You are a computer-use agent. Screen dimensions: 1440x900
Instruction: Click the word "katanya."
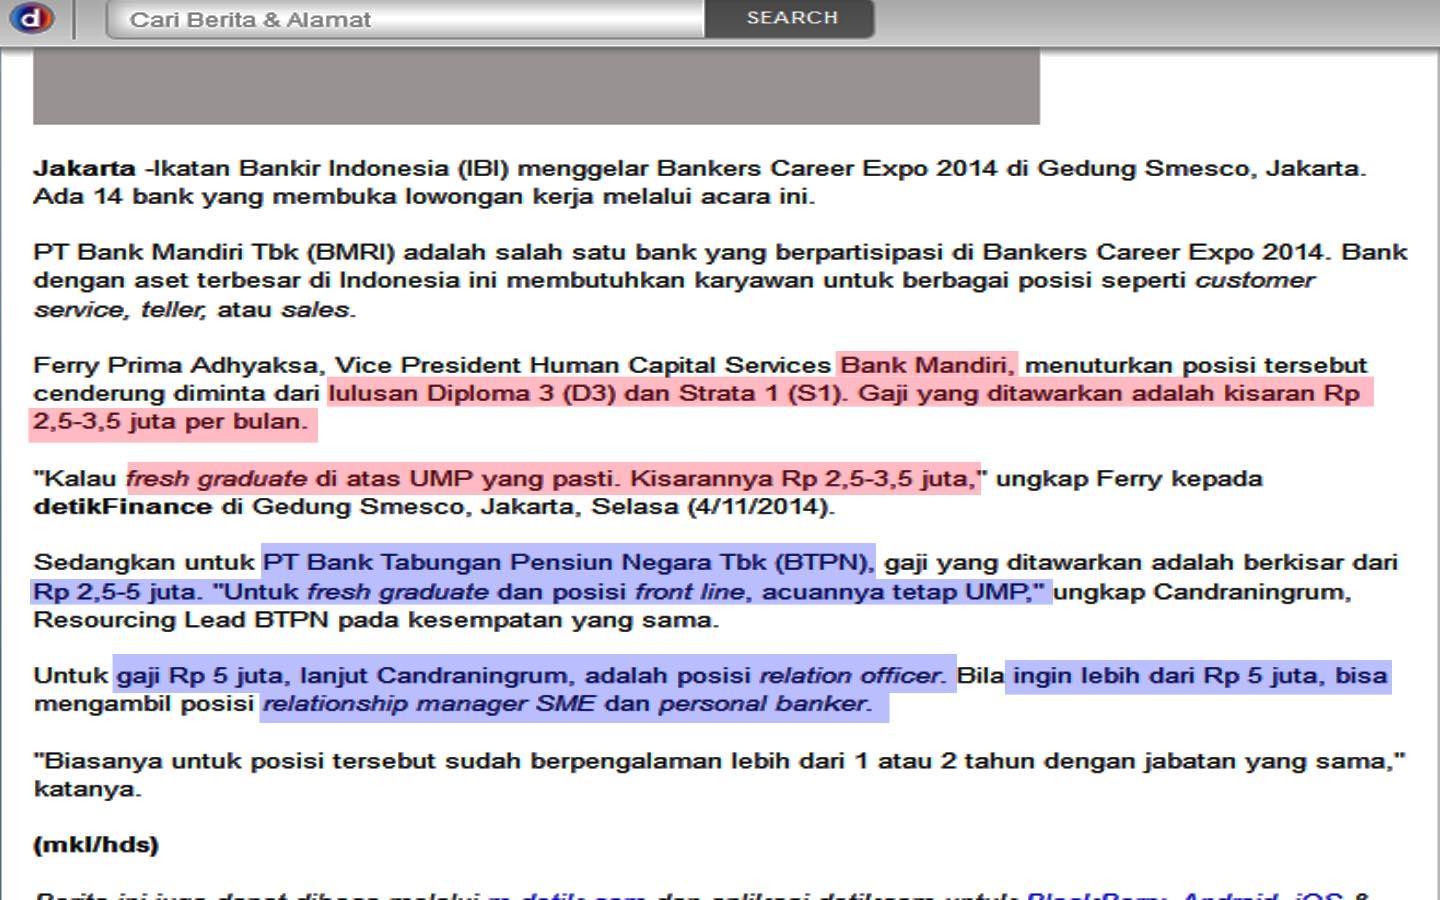pyautogui.click(x=87, y=790)
